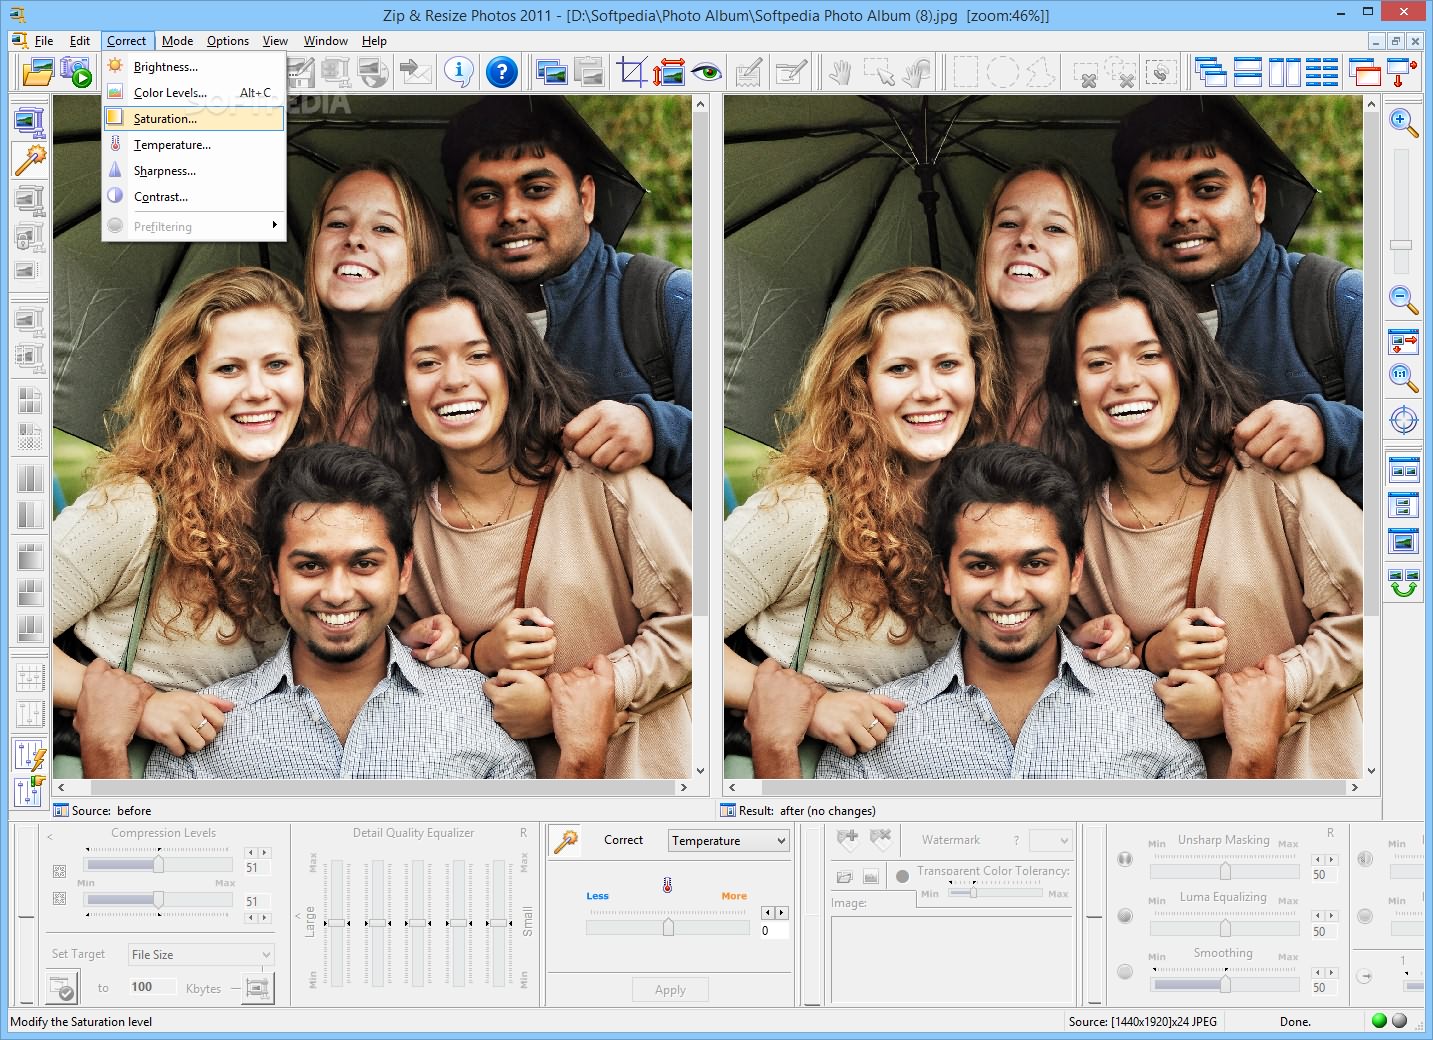Toggle the Smoothing round button

click(x=1125, y=972)
